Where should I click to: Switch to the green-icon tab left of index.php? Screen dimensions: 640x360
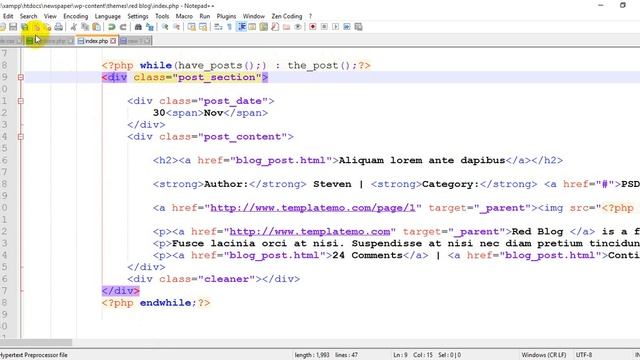click(50, 41)
